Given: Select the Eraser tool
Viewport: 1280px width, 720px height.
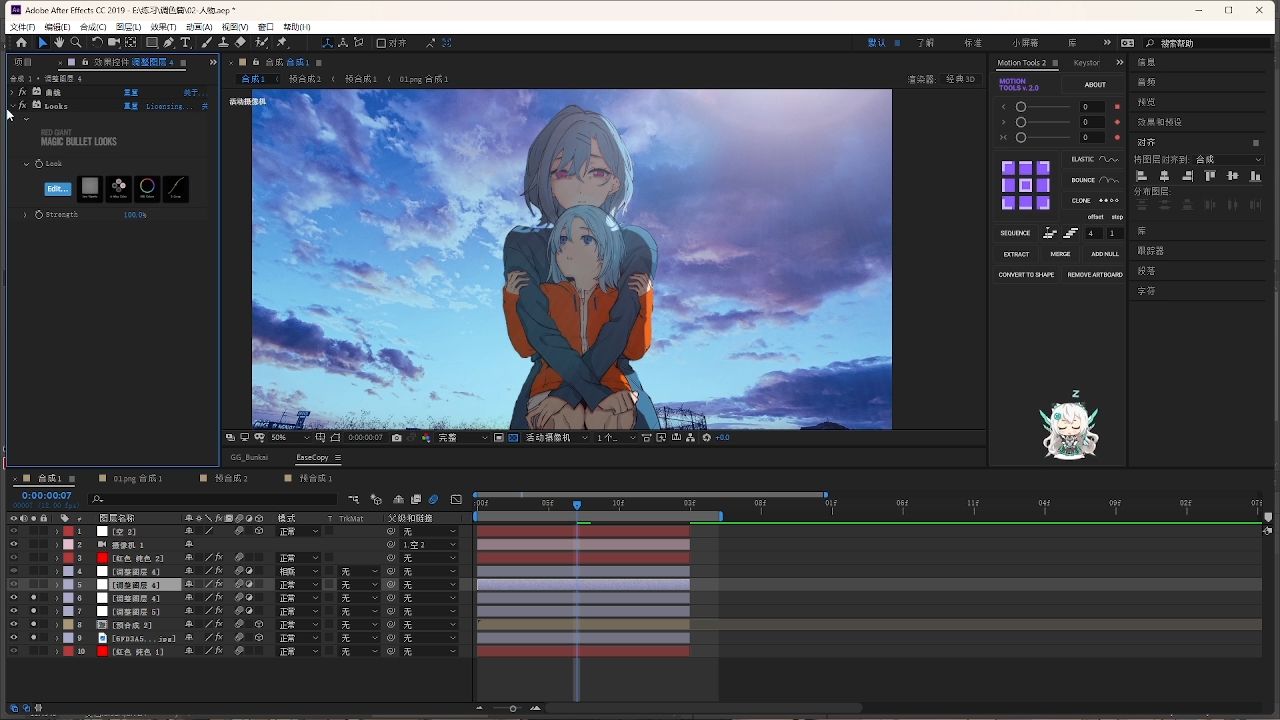Looking at the screenshot, I should coord(240,43).
